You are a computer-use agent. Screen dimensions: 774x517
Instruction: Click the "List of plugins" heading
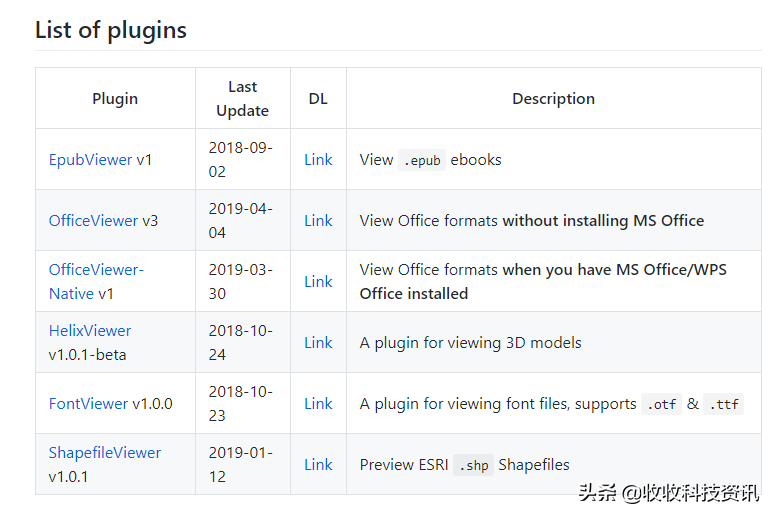coord(111,30)
